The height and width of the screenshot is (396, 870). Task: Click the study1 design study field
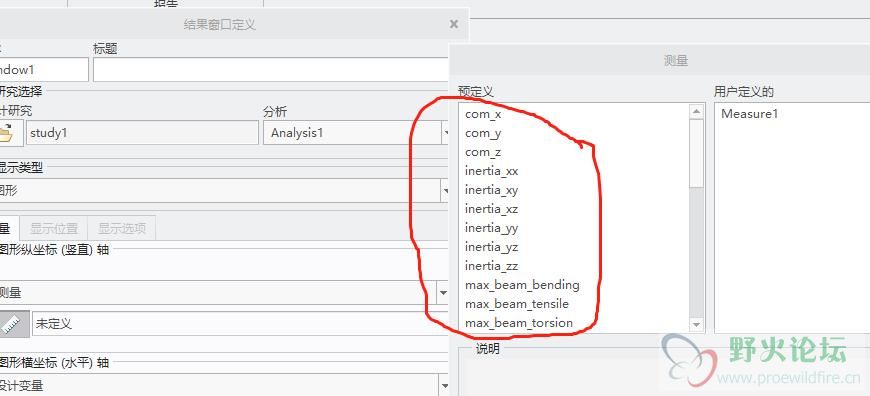tap(143, 133)
